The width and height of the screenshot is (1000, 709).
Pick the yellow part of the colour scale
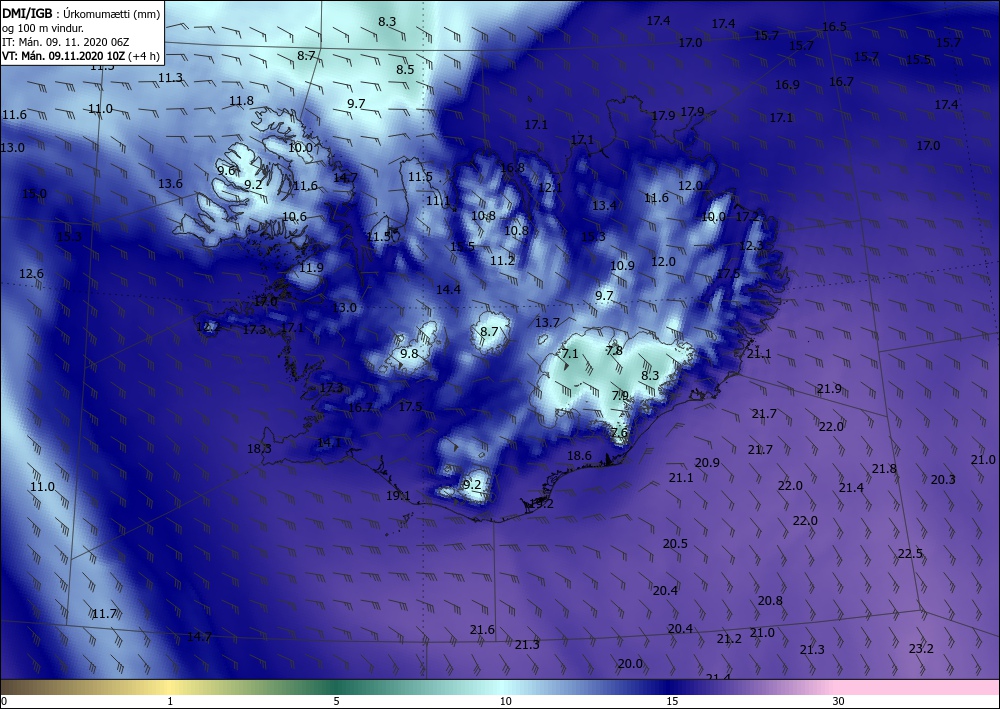tap(169, 687)
